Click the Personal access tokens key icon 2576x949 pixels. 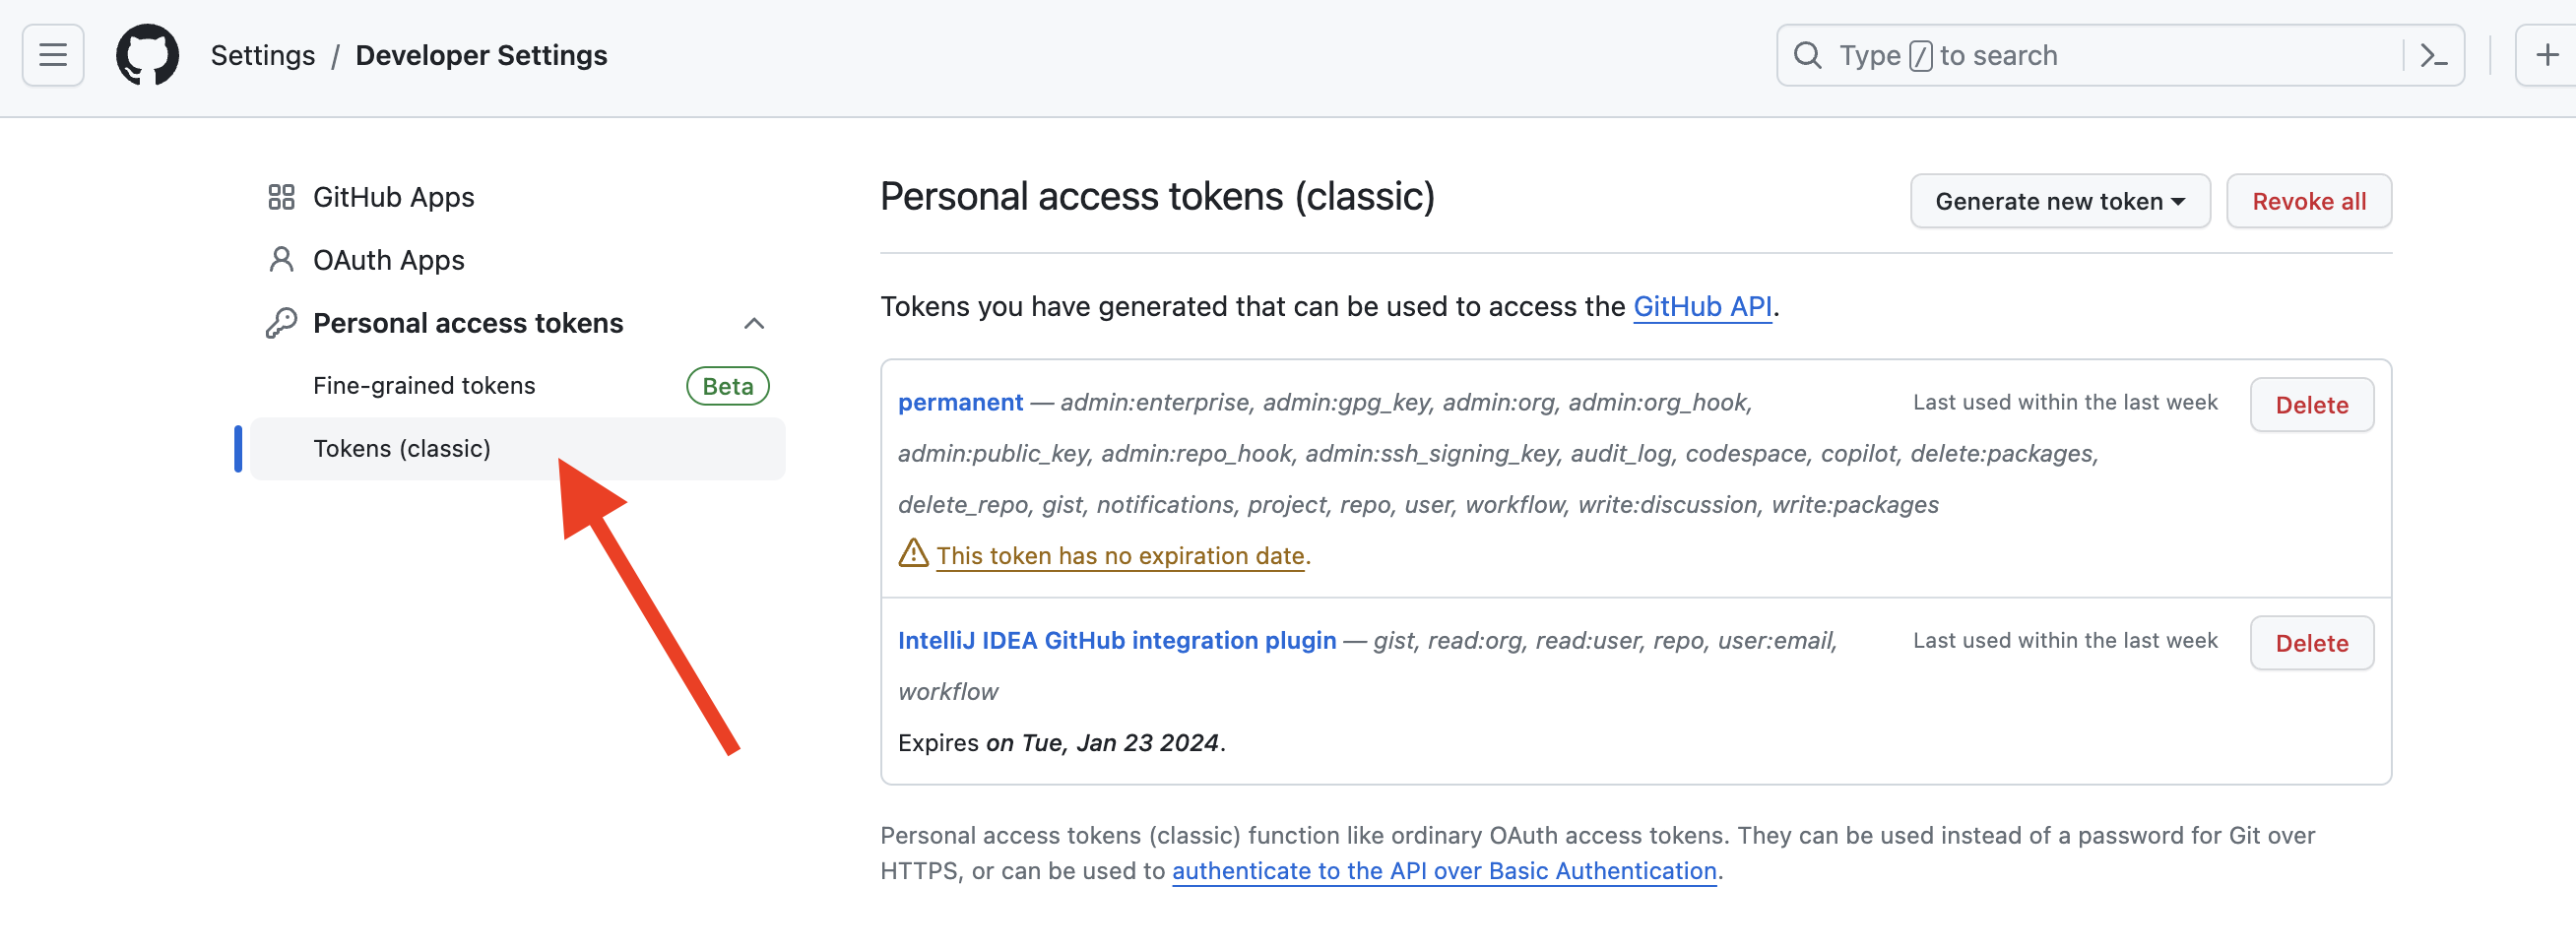pos(281,323)
